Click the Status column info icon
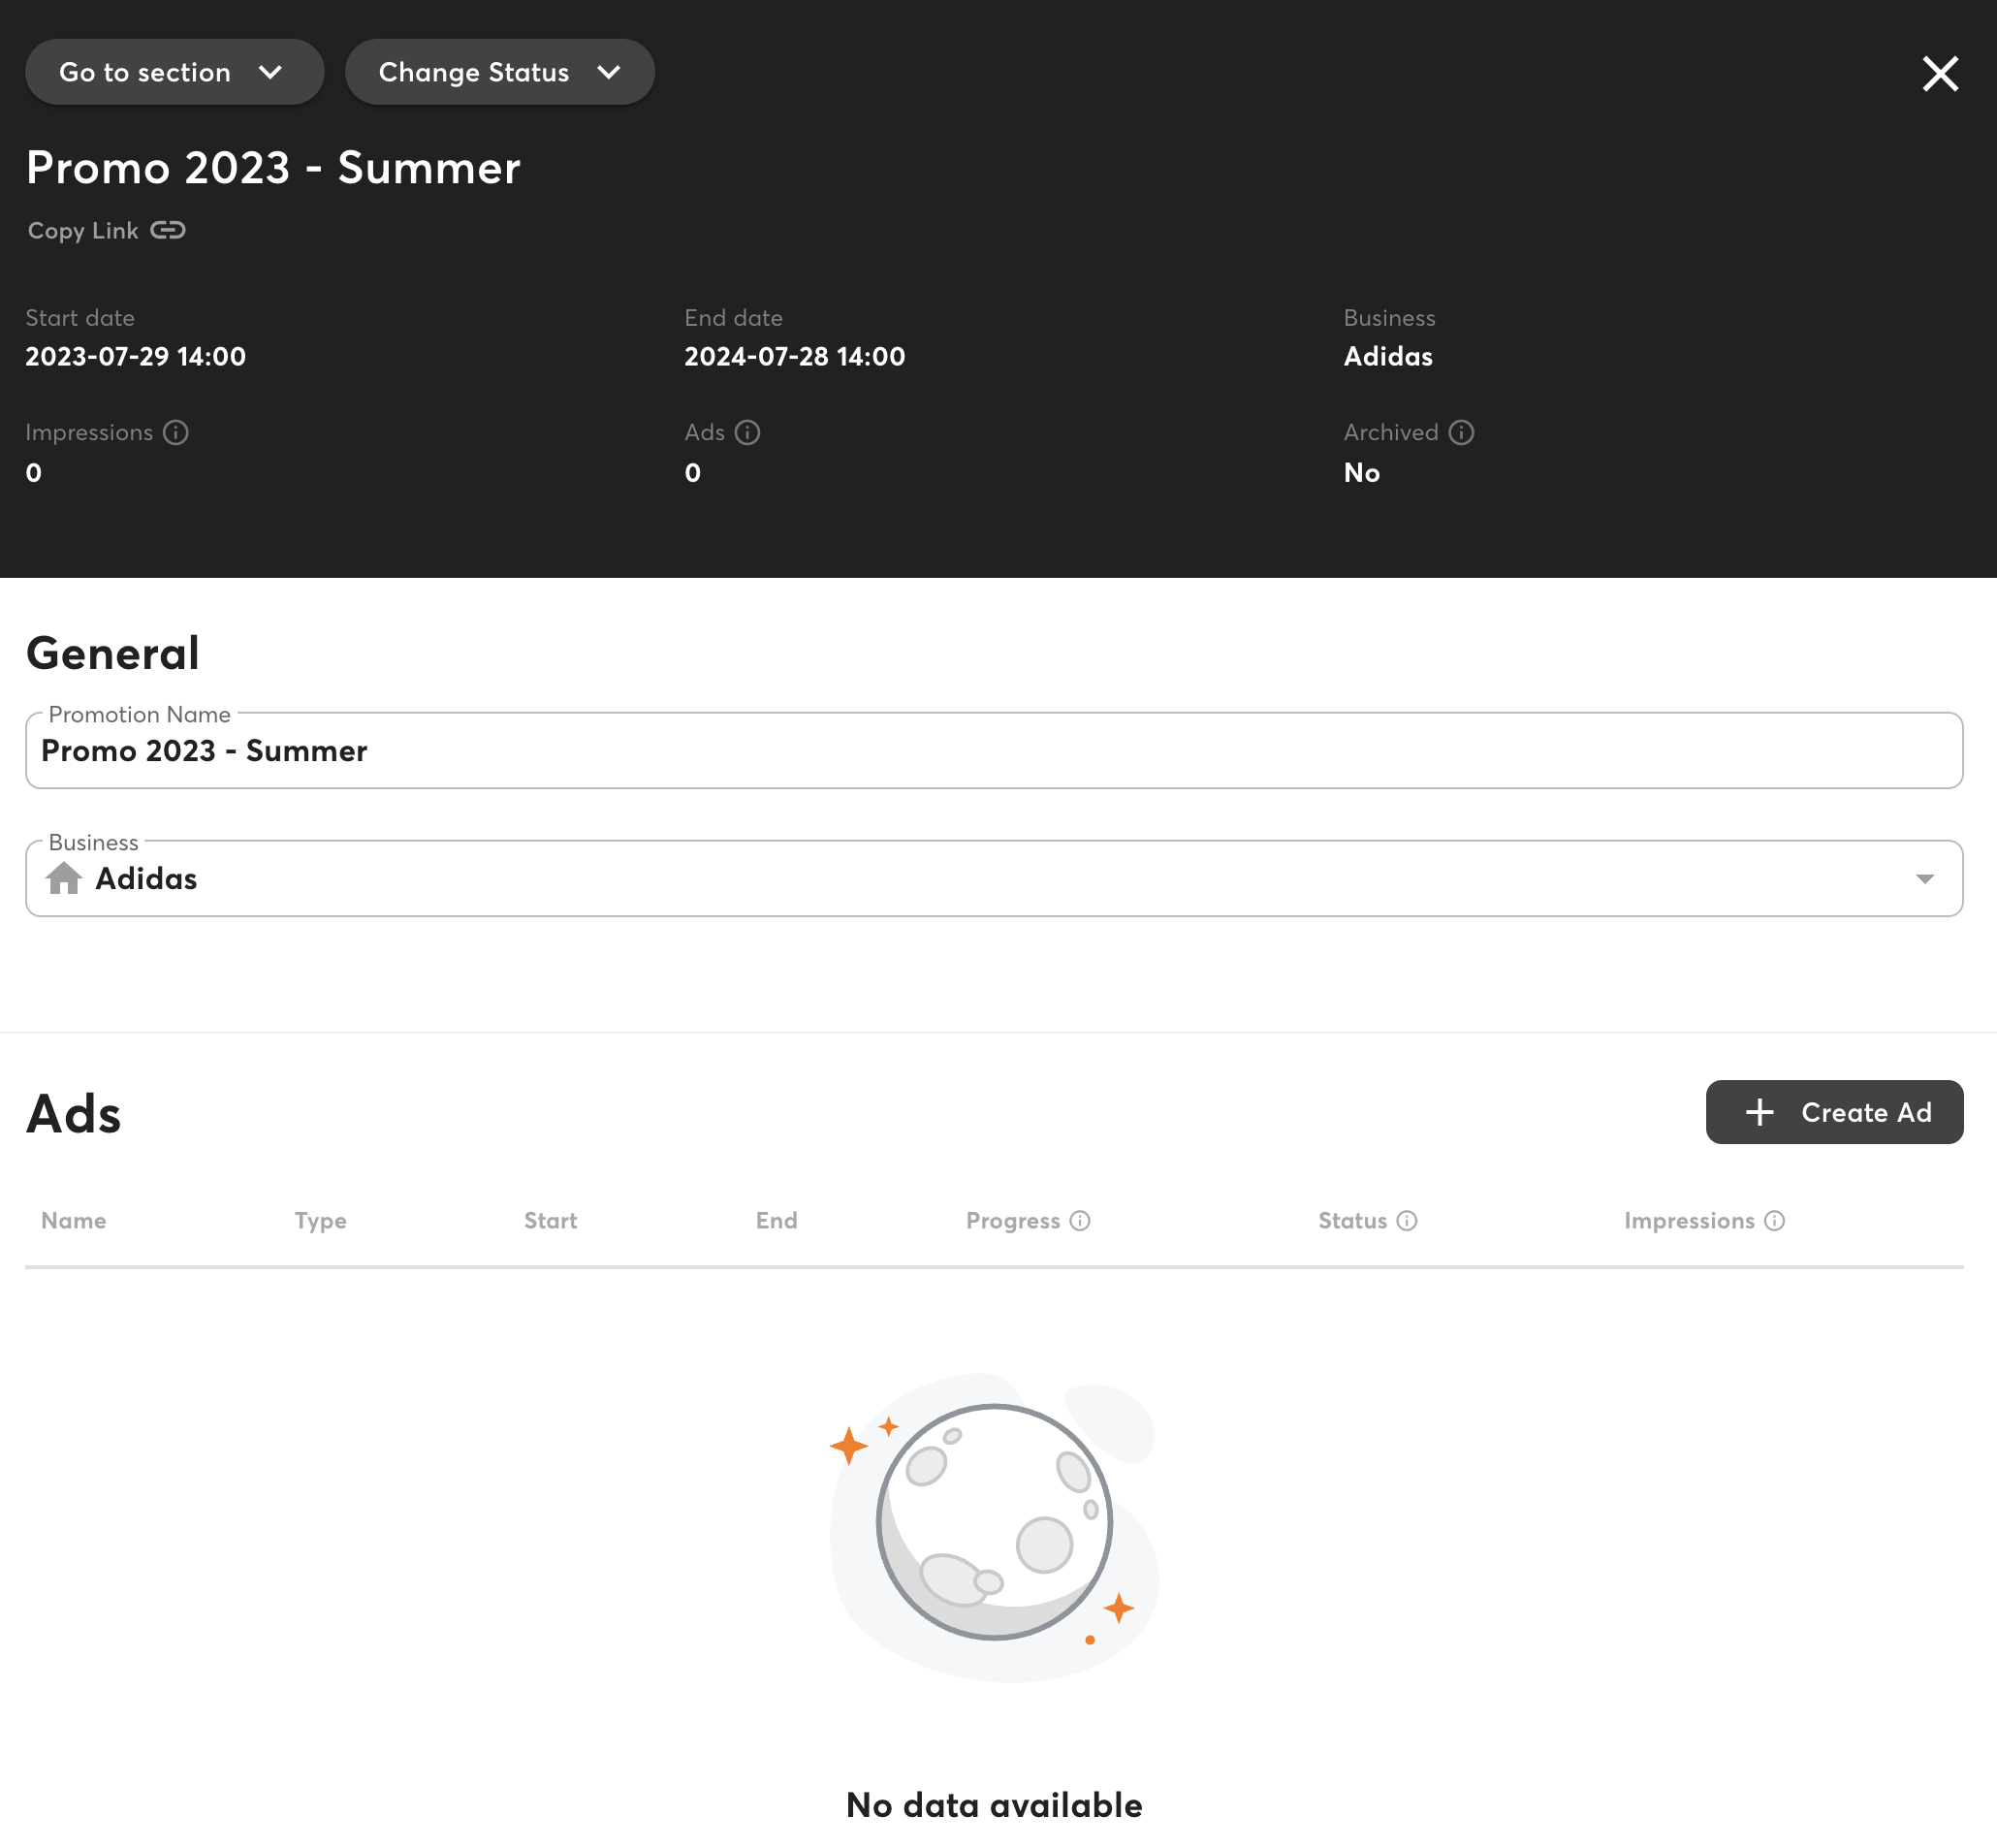The height and width of the screenshot is (1848, 1997). point(1406,1220)
